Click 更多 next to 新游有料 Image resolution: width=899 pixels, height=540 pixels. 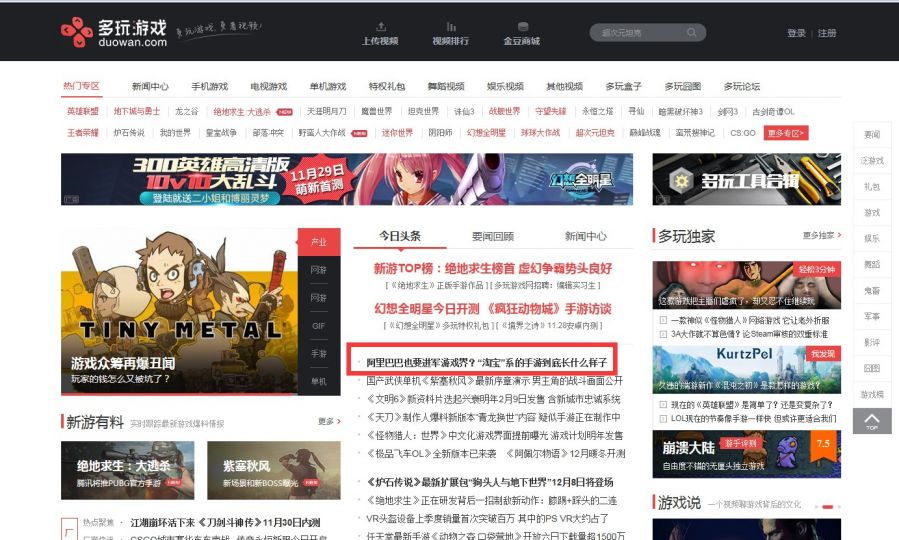pyautogui.click(x=329, y=421)
